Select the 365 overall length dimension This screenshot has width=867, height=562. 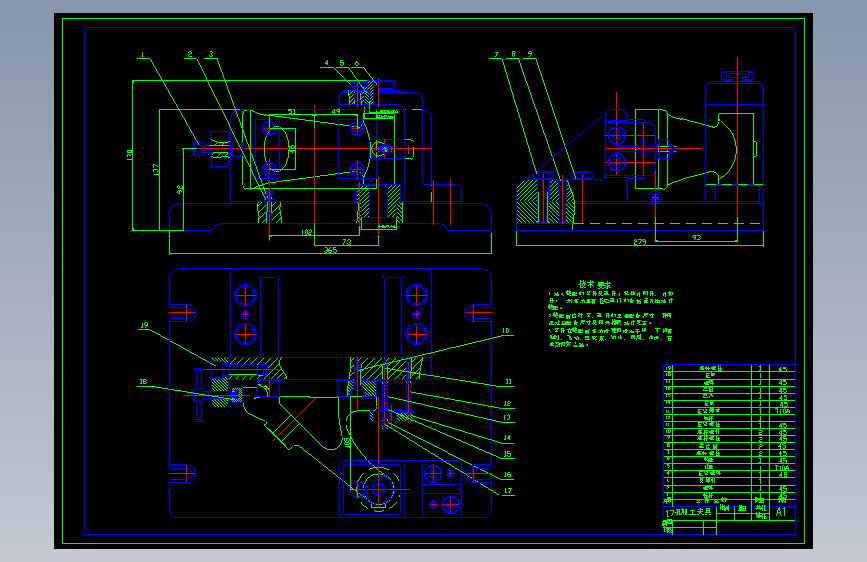point(330,250)
